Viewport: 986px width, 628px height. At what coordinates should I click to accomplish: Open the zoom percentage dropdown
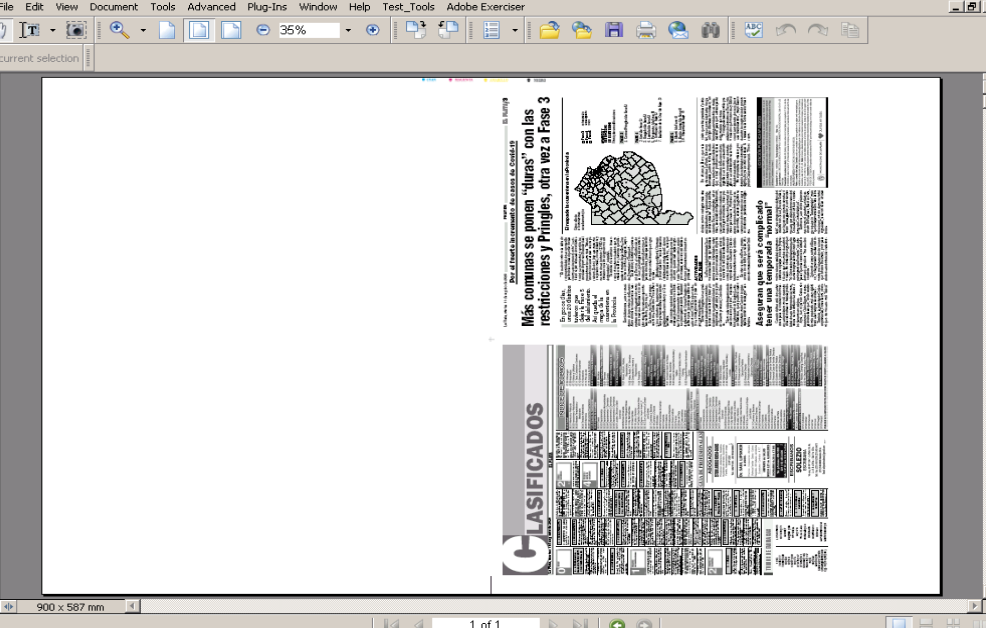tap(347, 30)
